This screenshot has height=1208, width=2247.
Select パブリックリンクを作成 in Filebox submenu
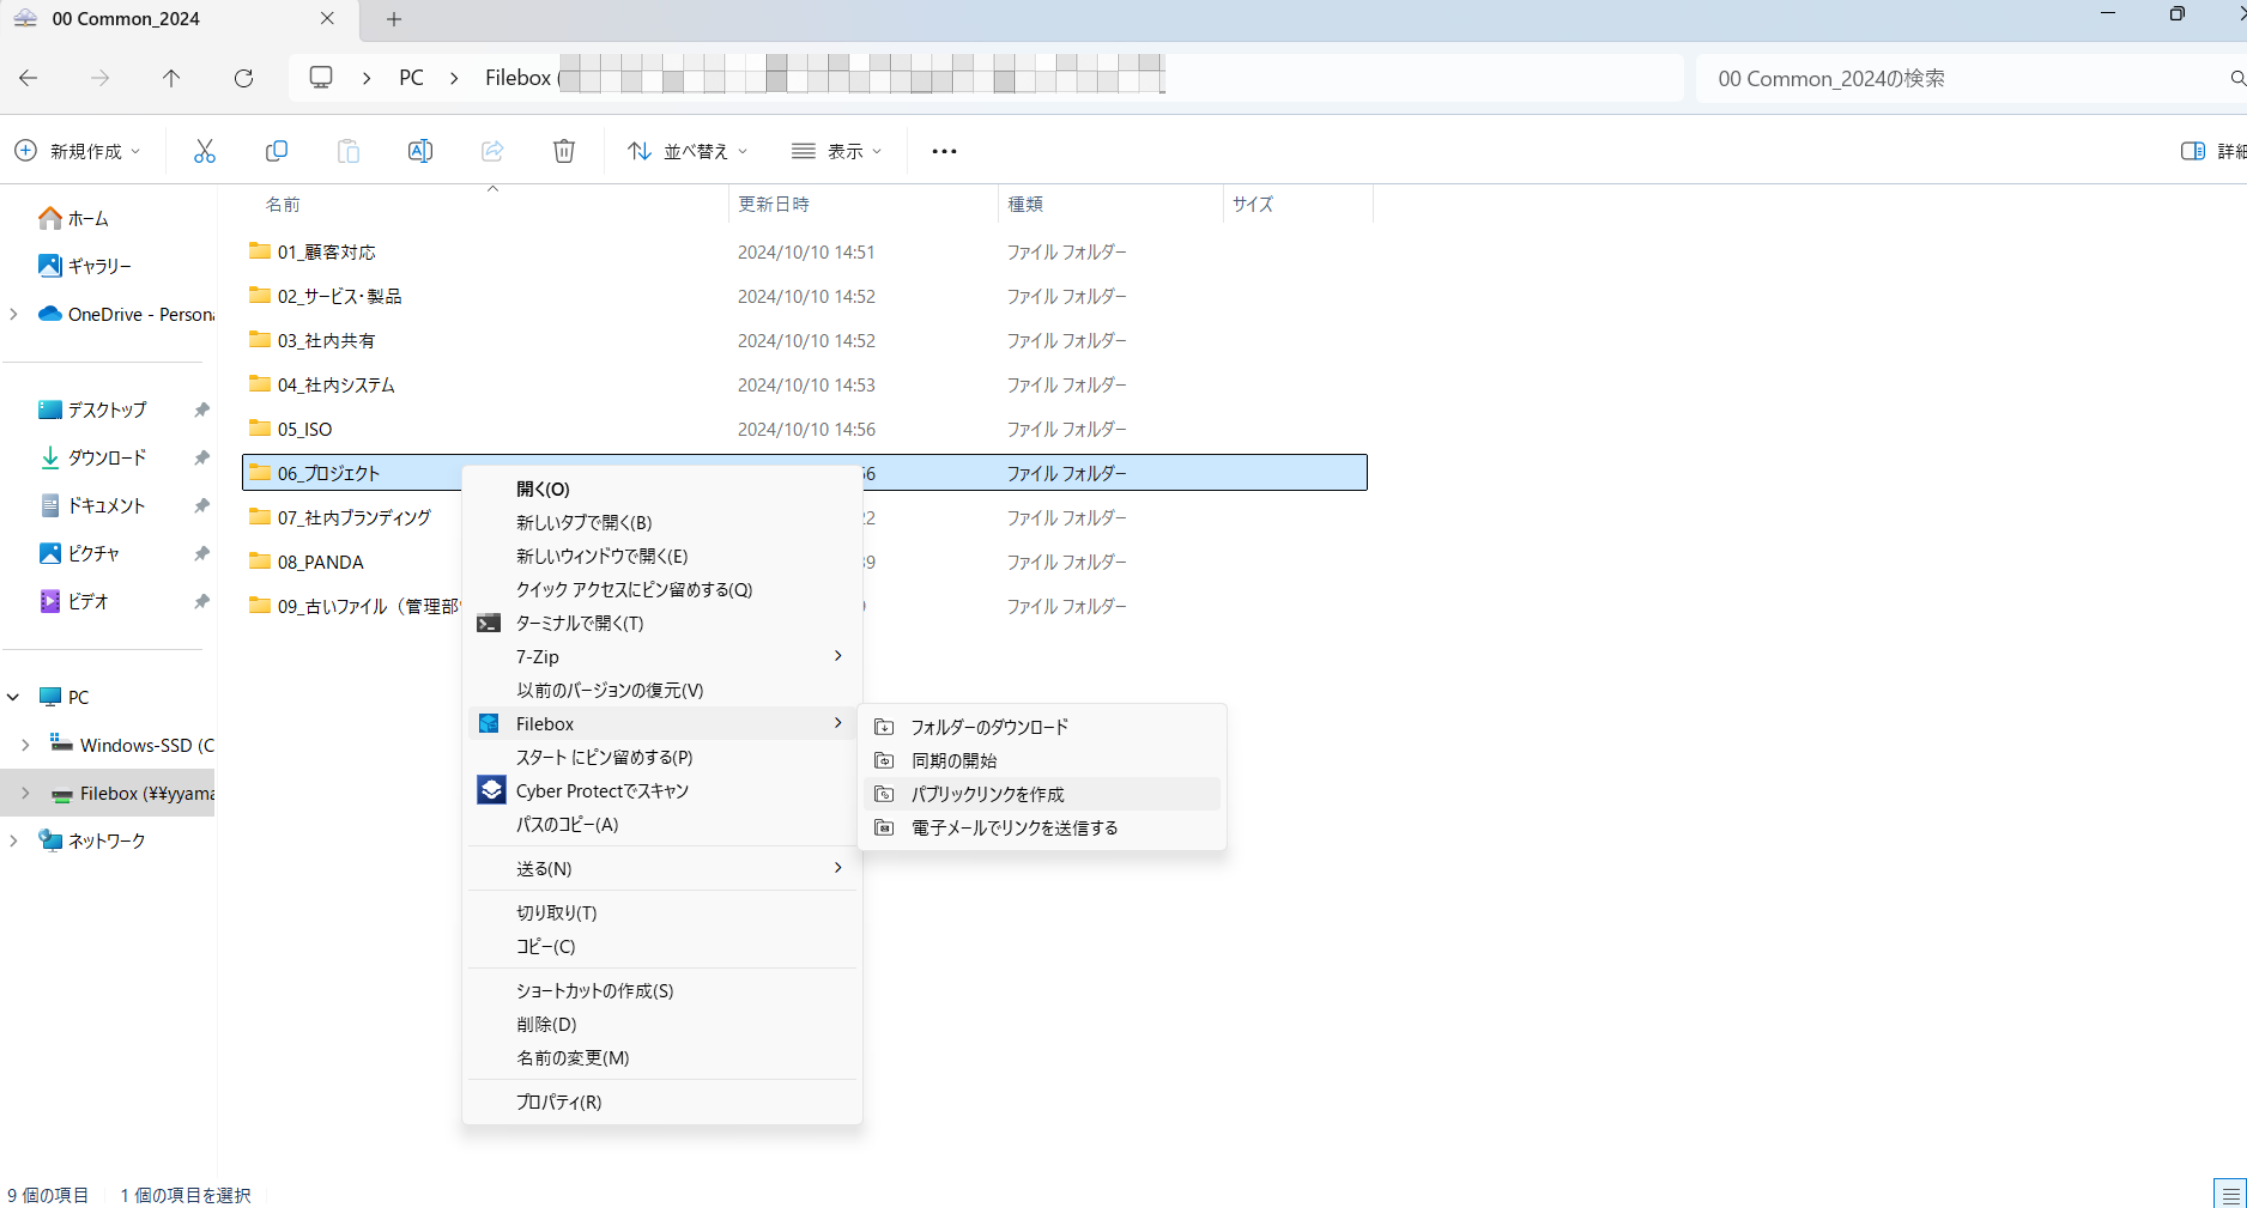click(987, 794)
